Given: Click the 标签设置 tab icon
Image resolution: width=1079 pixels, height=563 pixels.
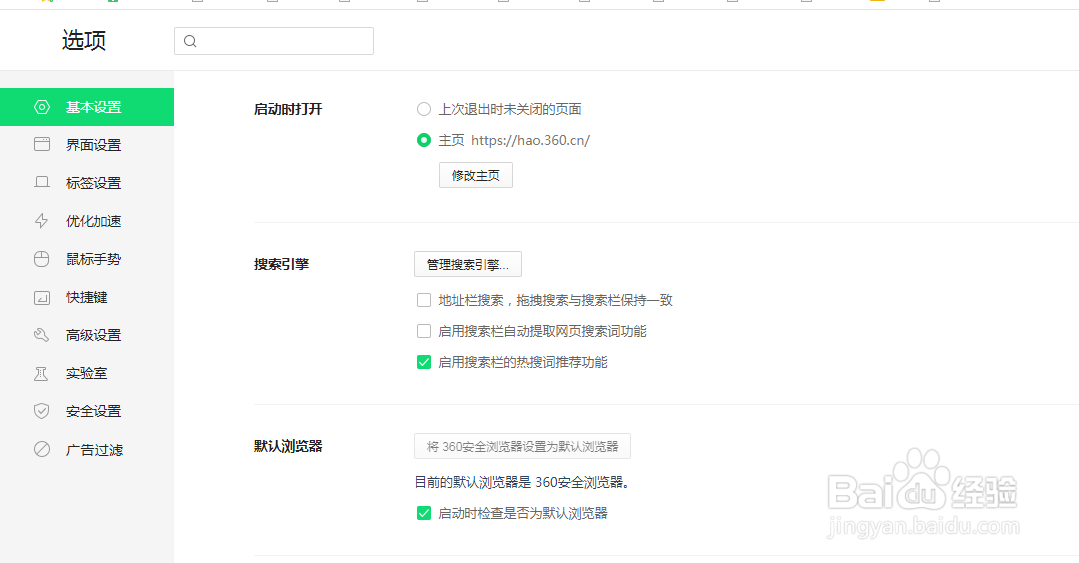Looking at the screenshot, I should [42, 182].
